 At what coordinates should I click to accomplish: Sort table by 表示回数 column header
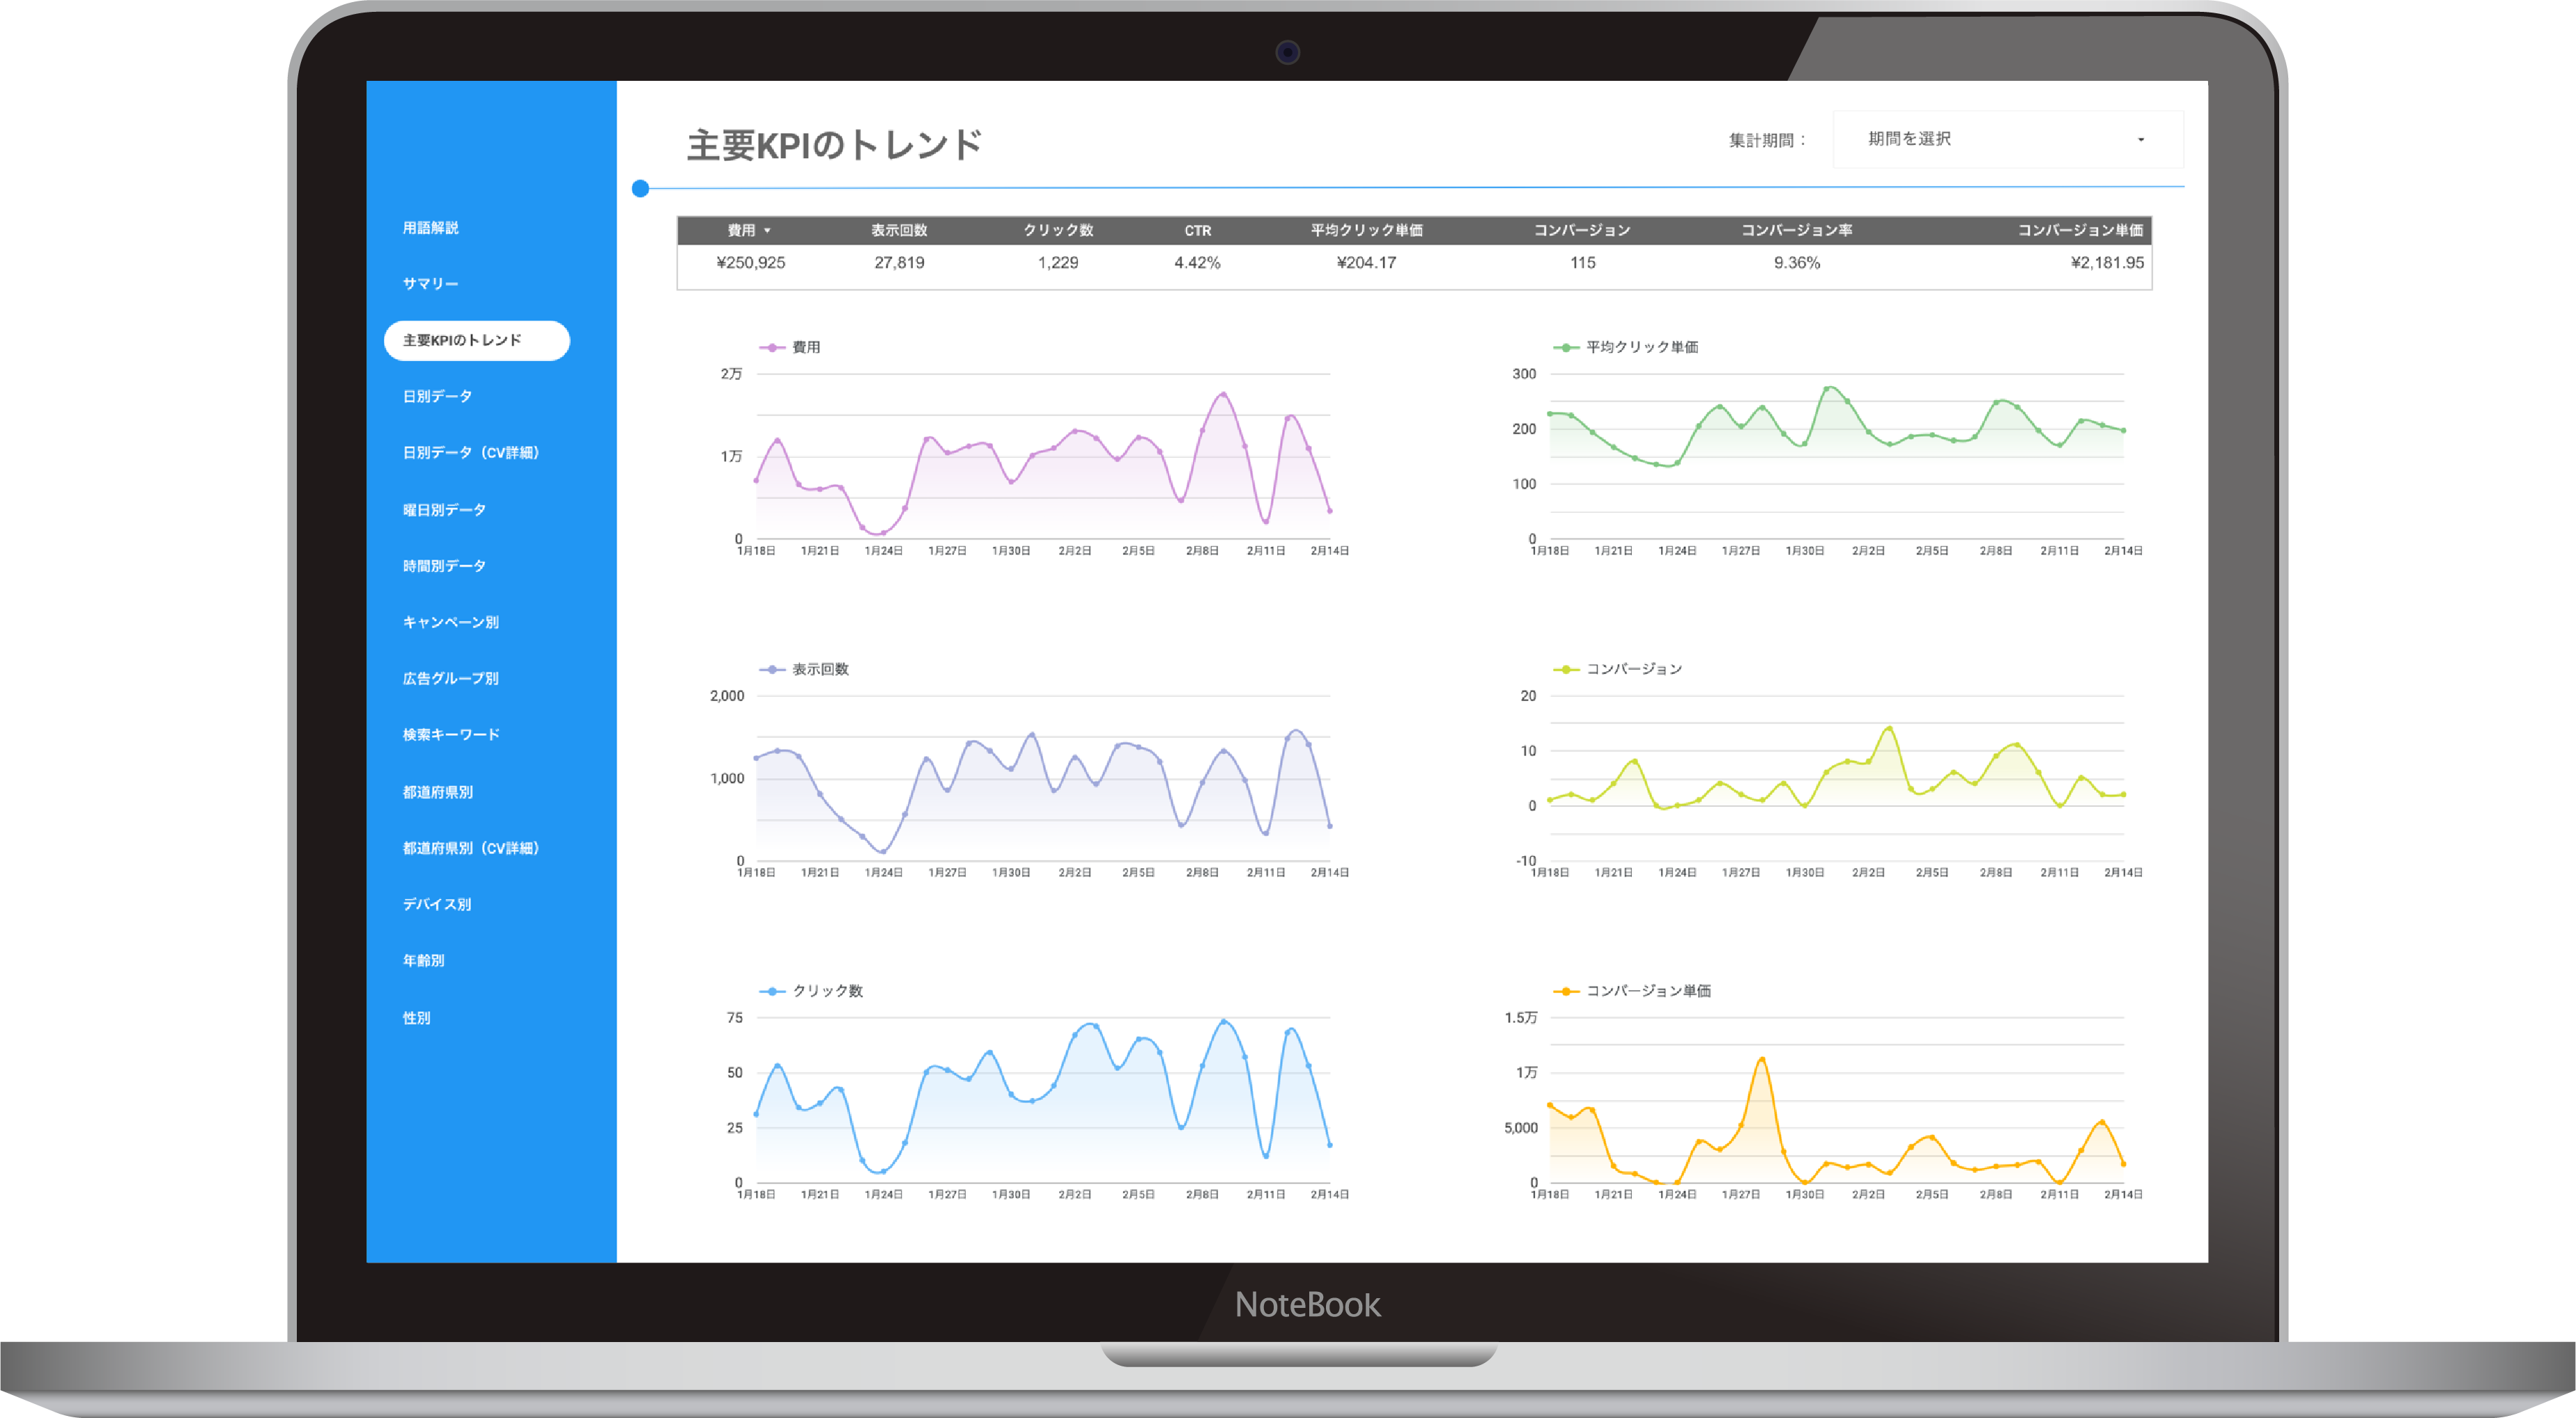(x=898, y=230)
